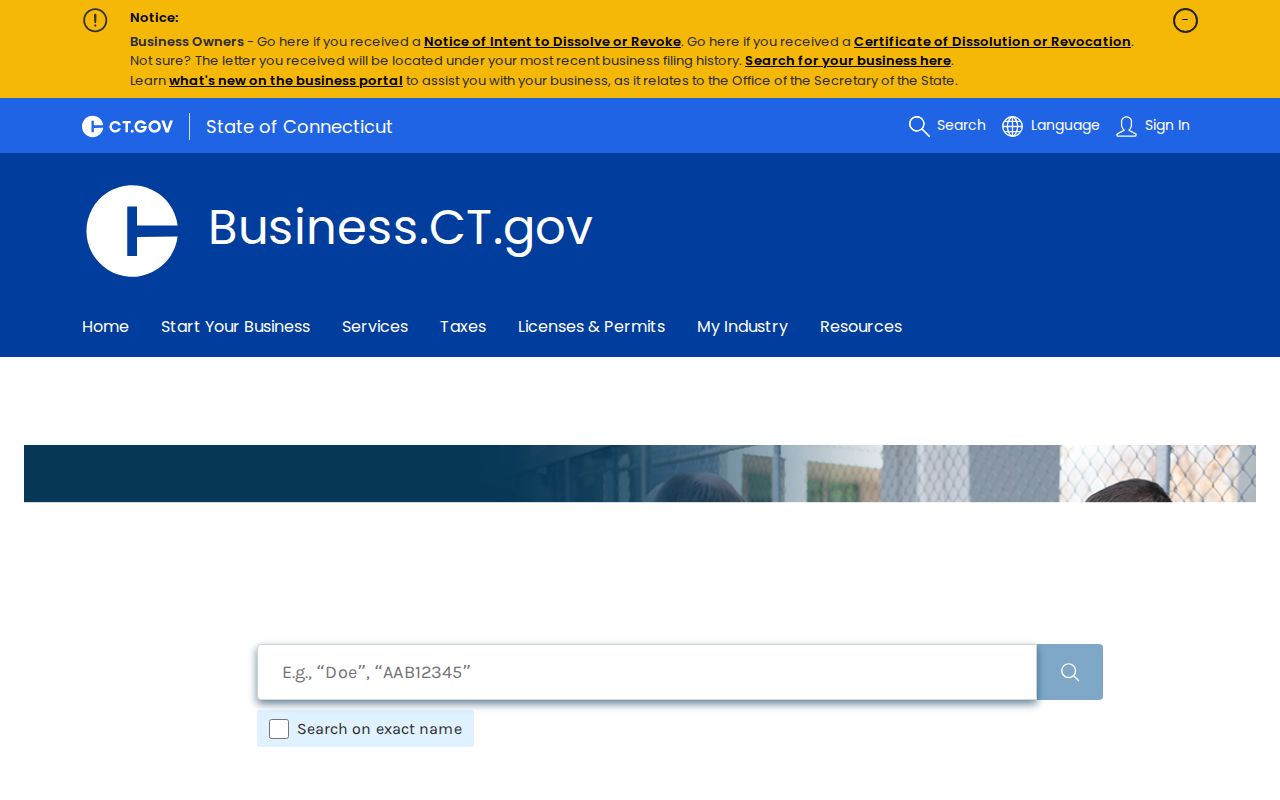Enable Search on exact name checkbox
The height and width of the screenshot is (800, 1280).
[279, 729]
